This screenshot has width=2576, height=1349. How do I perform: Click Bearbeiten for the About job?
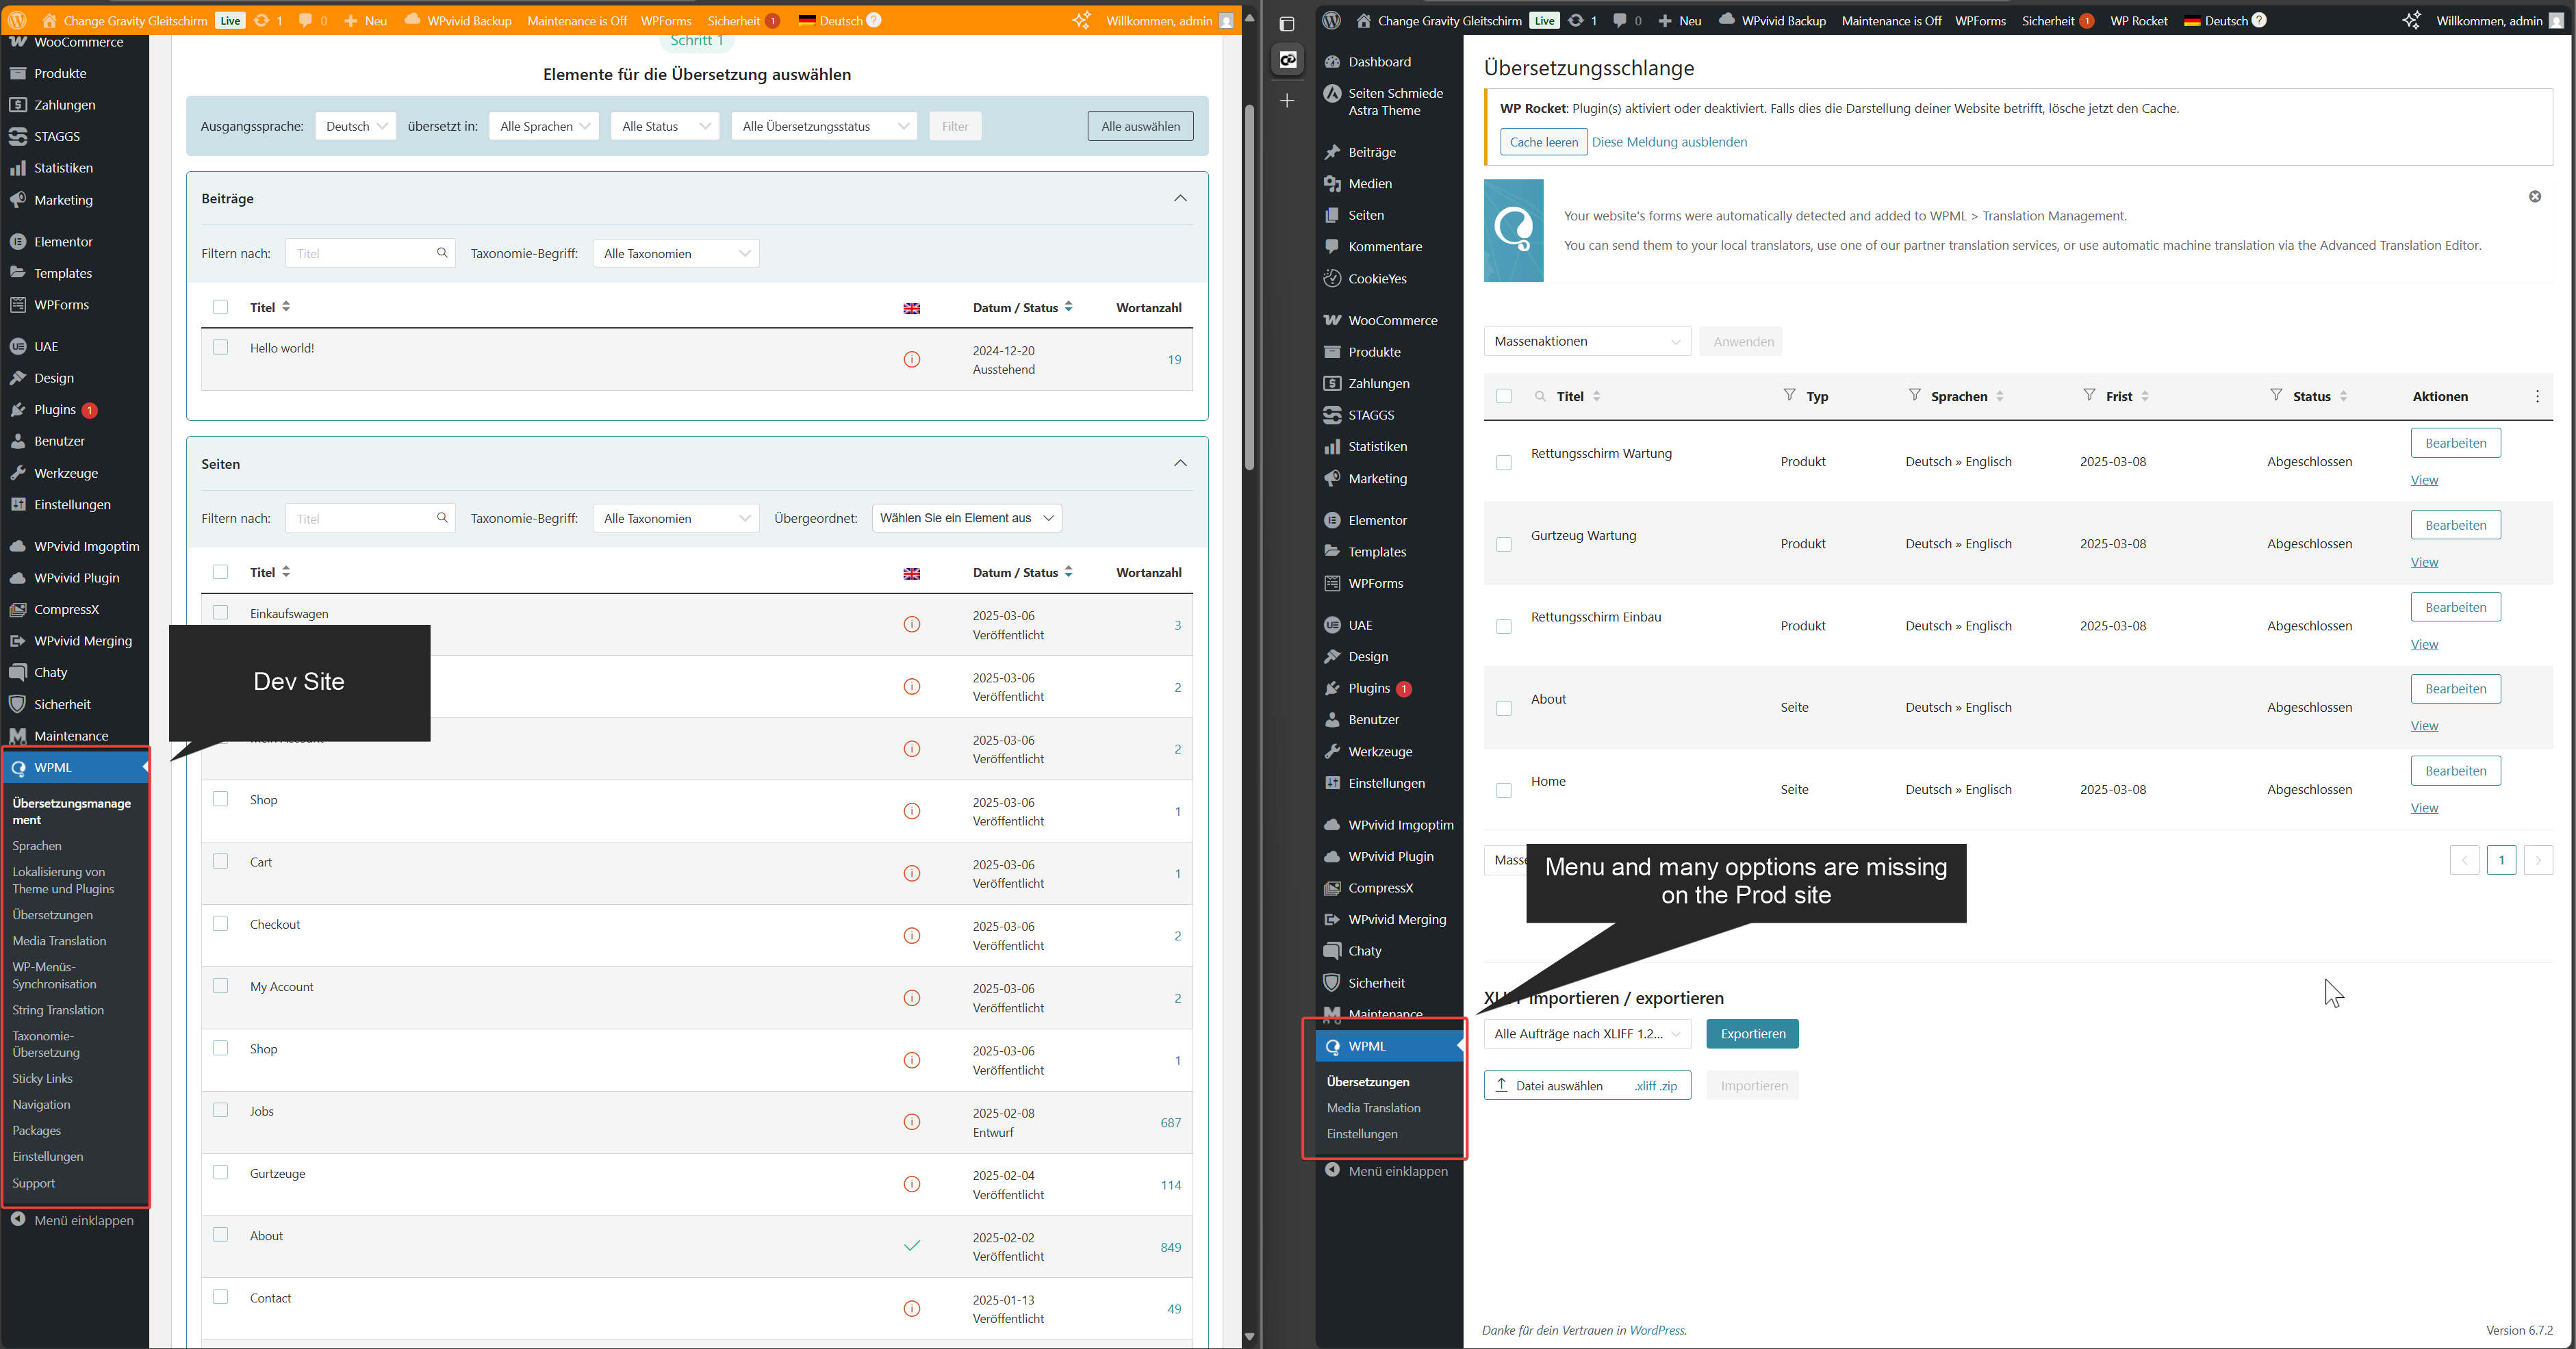2455,689
